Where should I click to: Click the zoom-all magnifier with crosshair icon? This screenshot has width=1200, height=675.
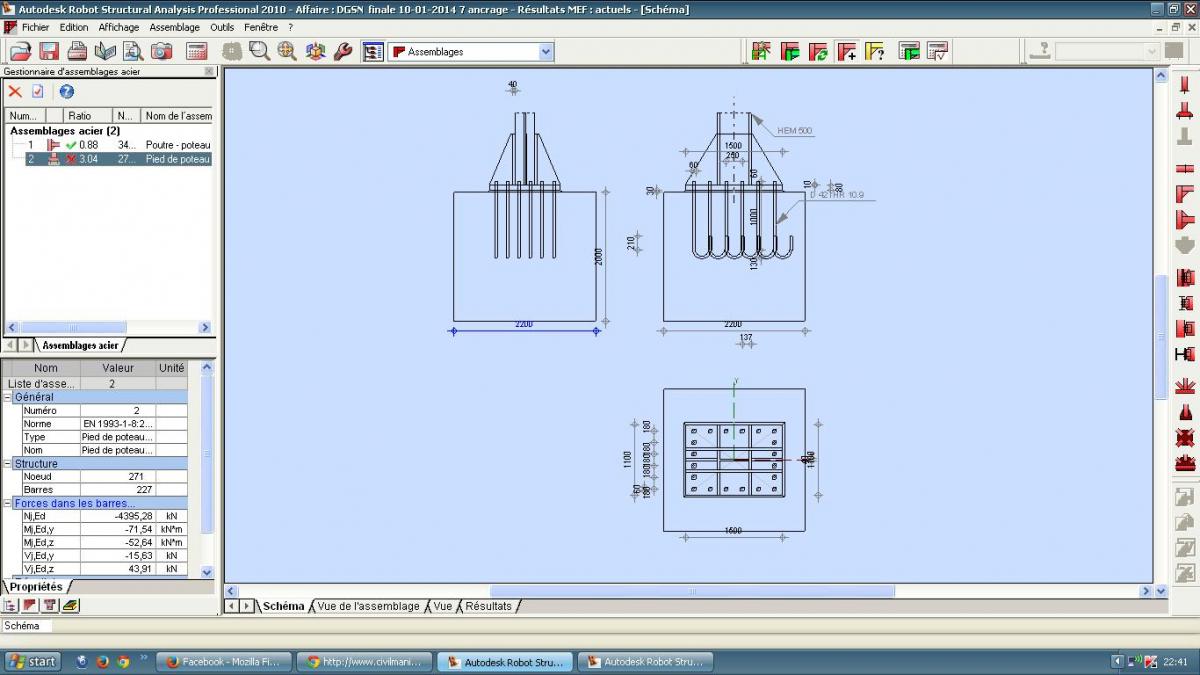click(288, 51)
